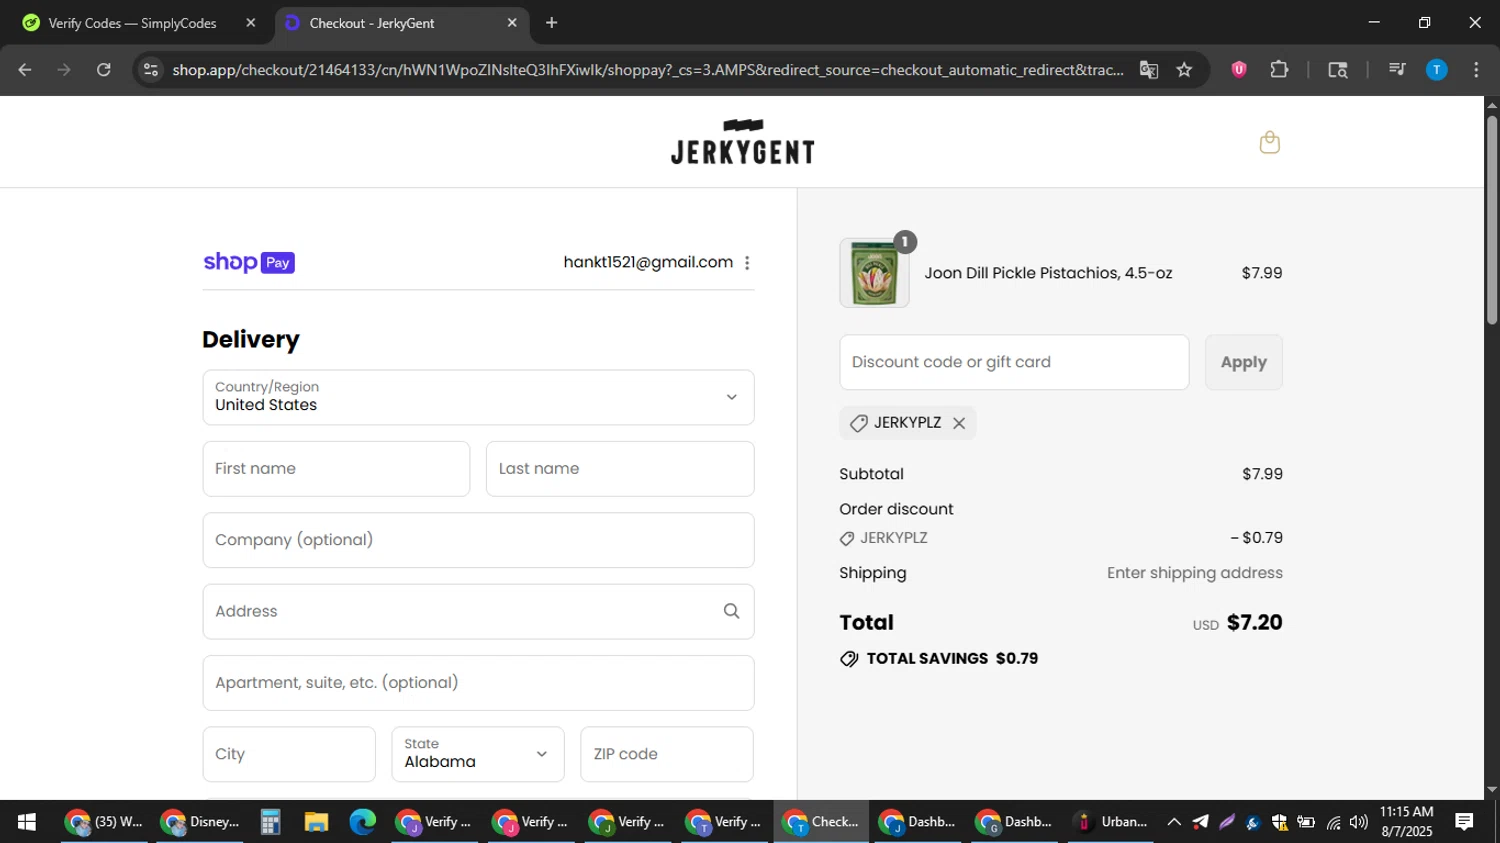Image resolution: width=1500 pixels, height=843 pixels.
Task: Remove the JERKYPLZ discount code tag
Action: pyautogui.click(x=959, y=423)
